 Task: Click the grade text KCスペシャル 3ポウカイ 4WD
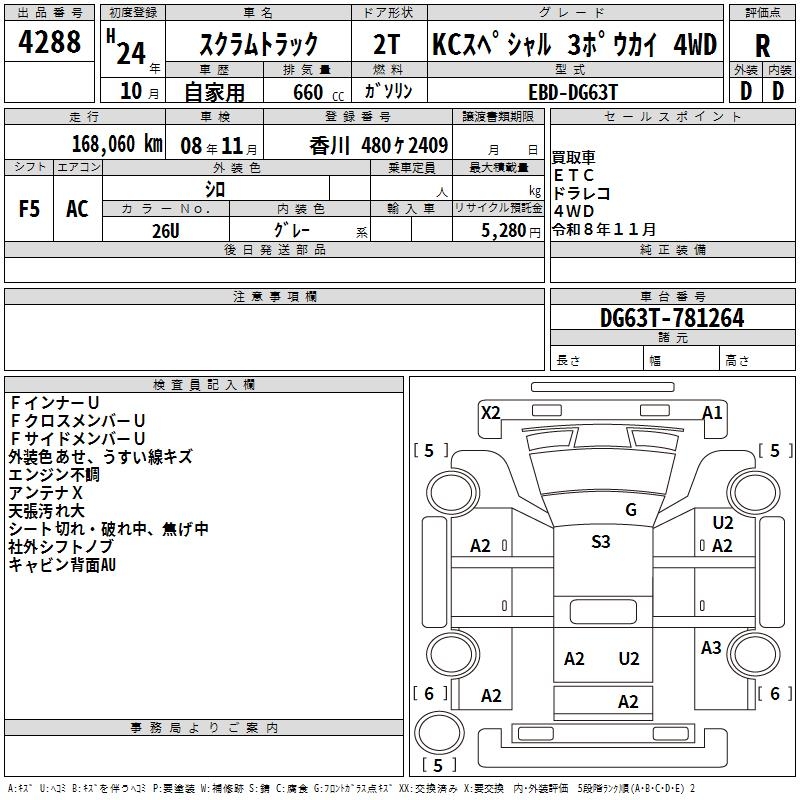point(574,44)
